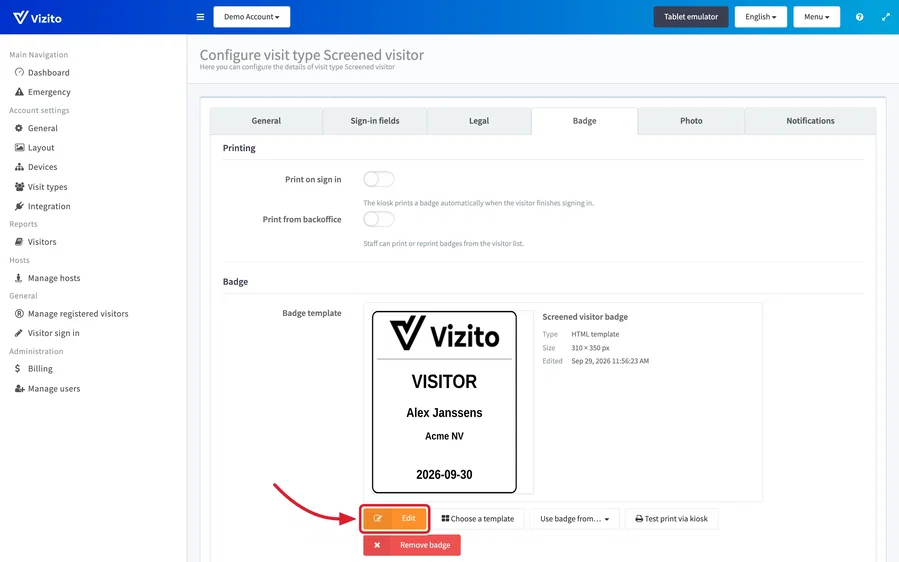Click the Devices sitemap icon
899x562 pixels.
[19, 167]
